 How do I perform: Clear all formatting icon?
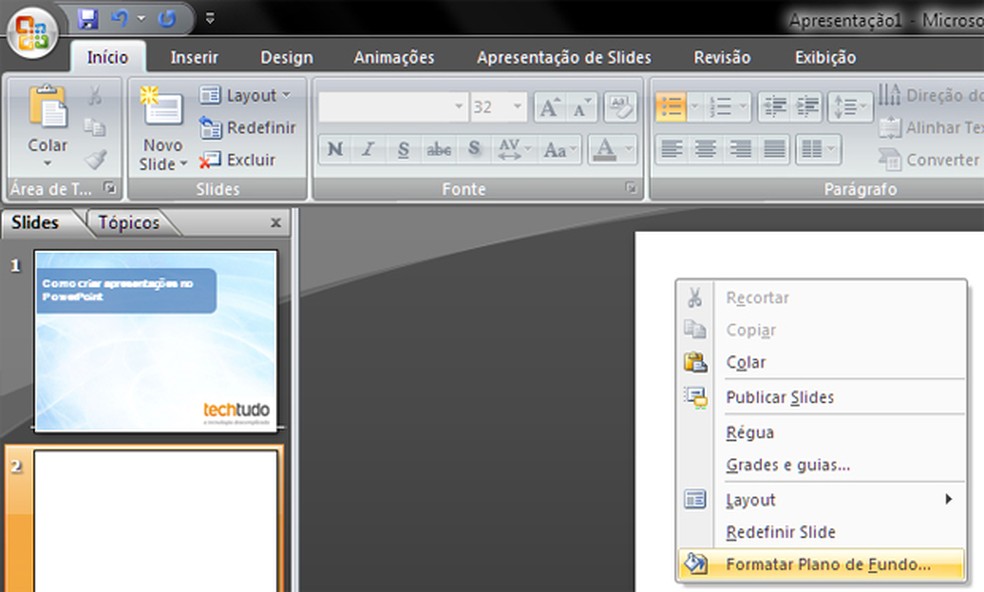(620, 107)
